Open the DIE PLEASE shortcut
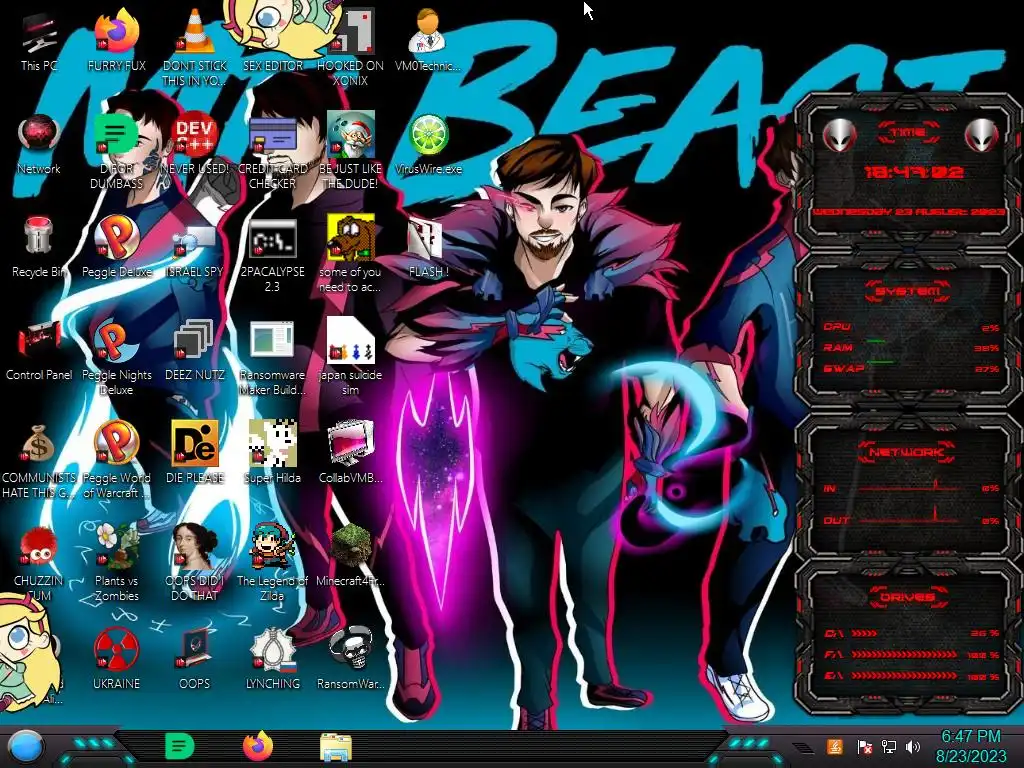The width and height of the screenshot is (1024, 768). pyautogui.click(x=195, y=453)
